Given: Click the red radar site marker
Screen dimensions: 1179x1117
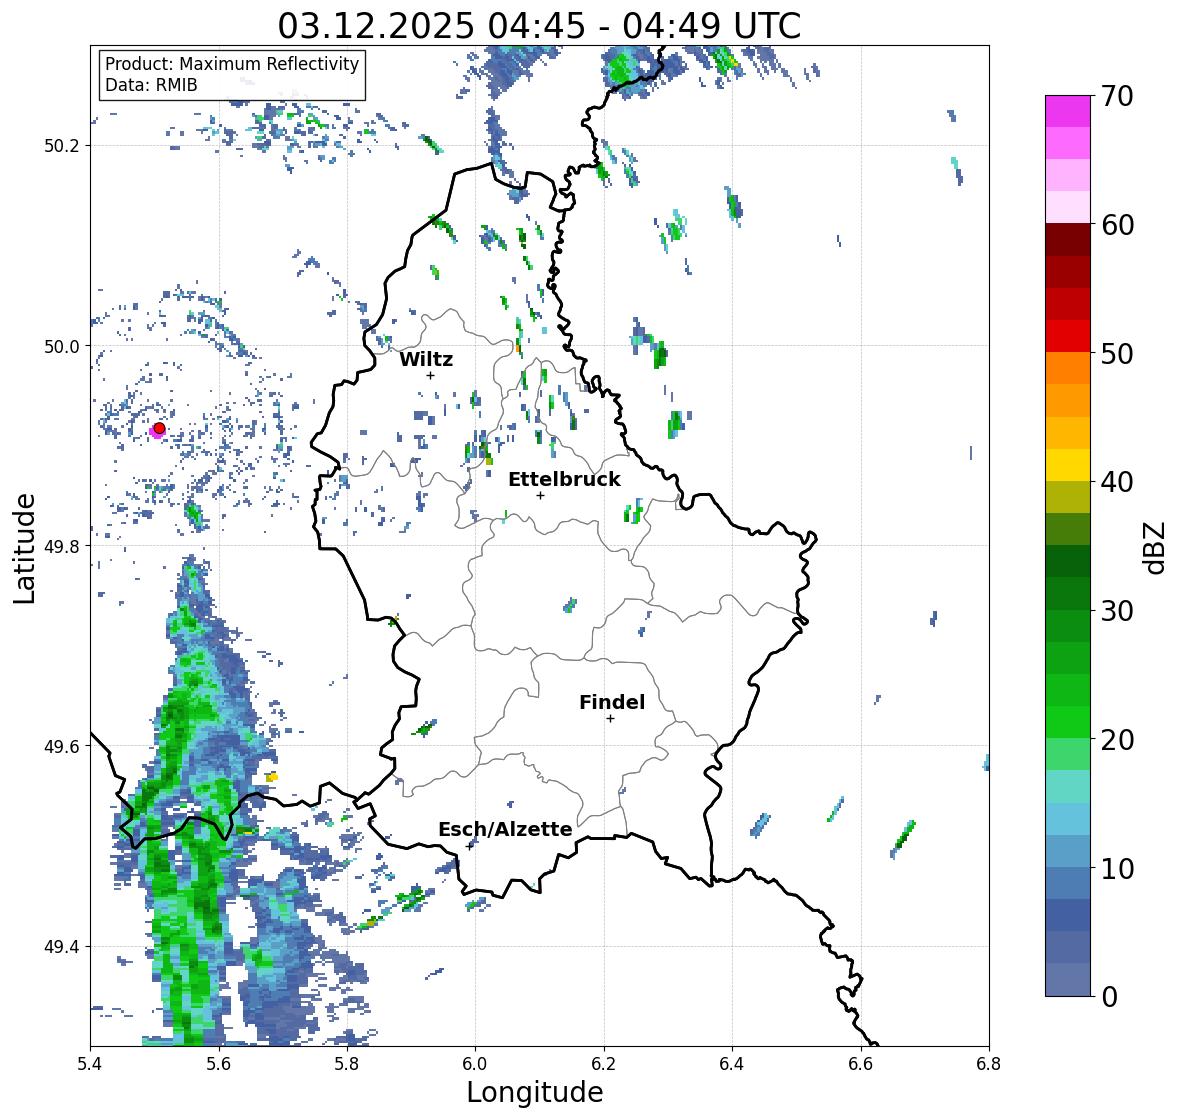Looking at the screenshot, I should point(159,428).
